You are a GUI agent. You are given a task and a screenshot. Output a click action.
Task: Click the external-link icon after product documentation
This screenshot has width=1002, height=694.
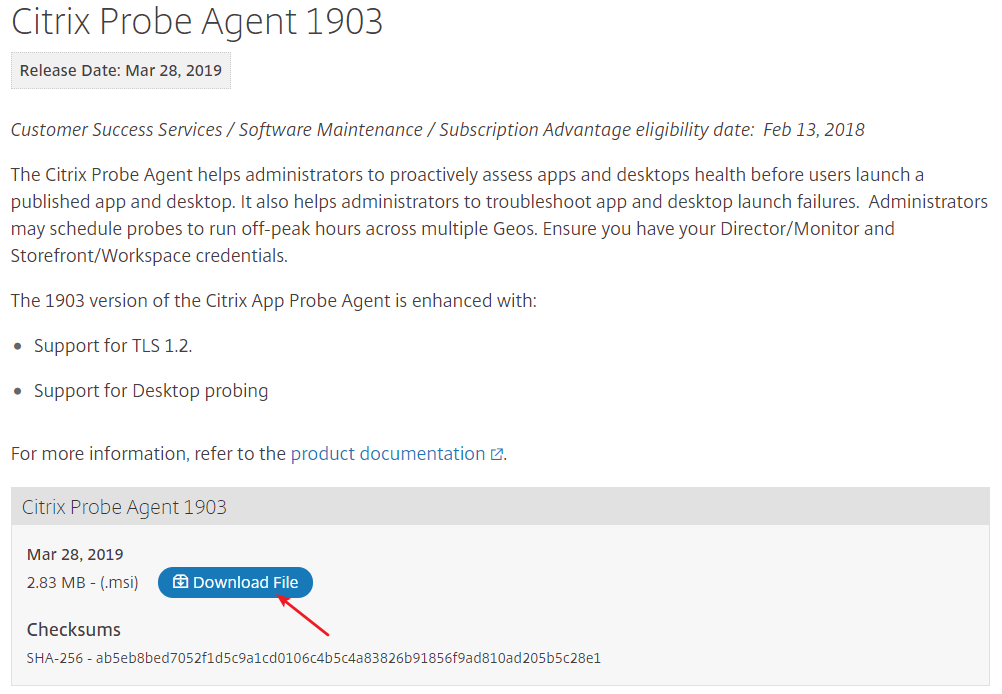[x=497, y=455]
